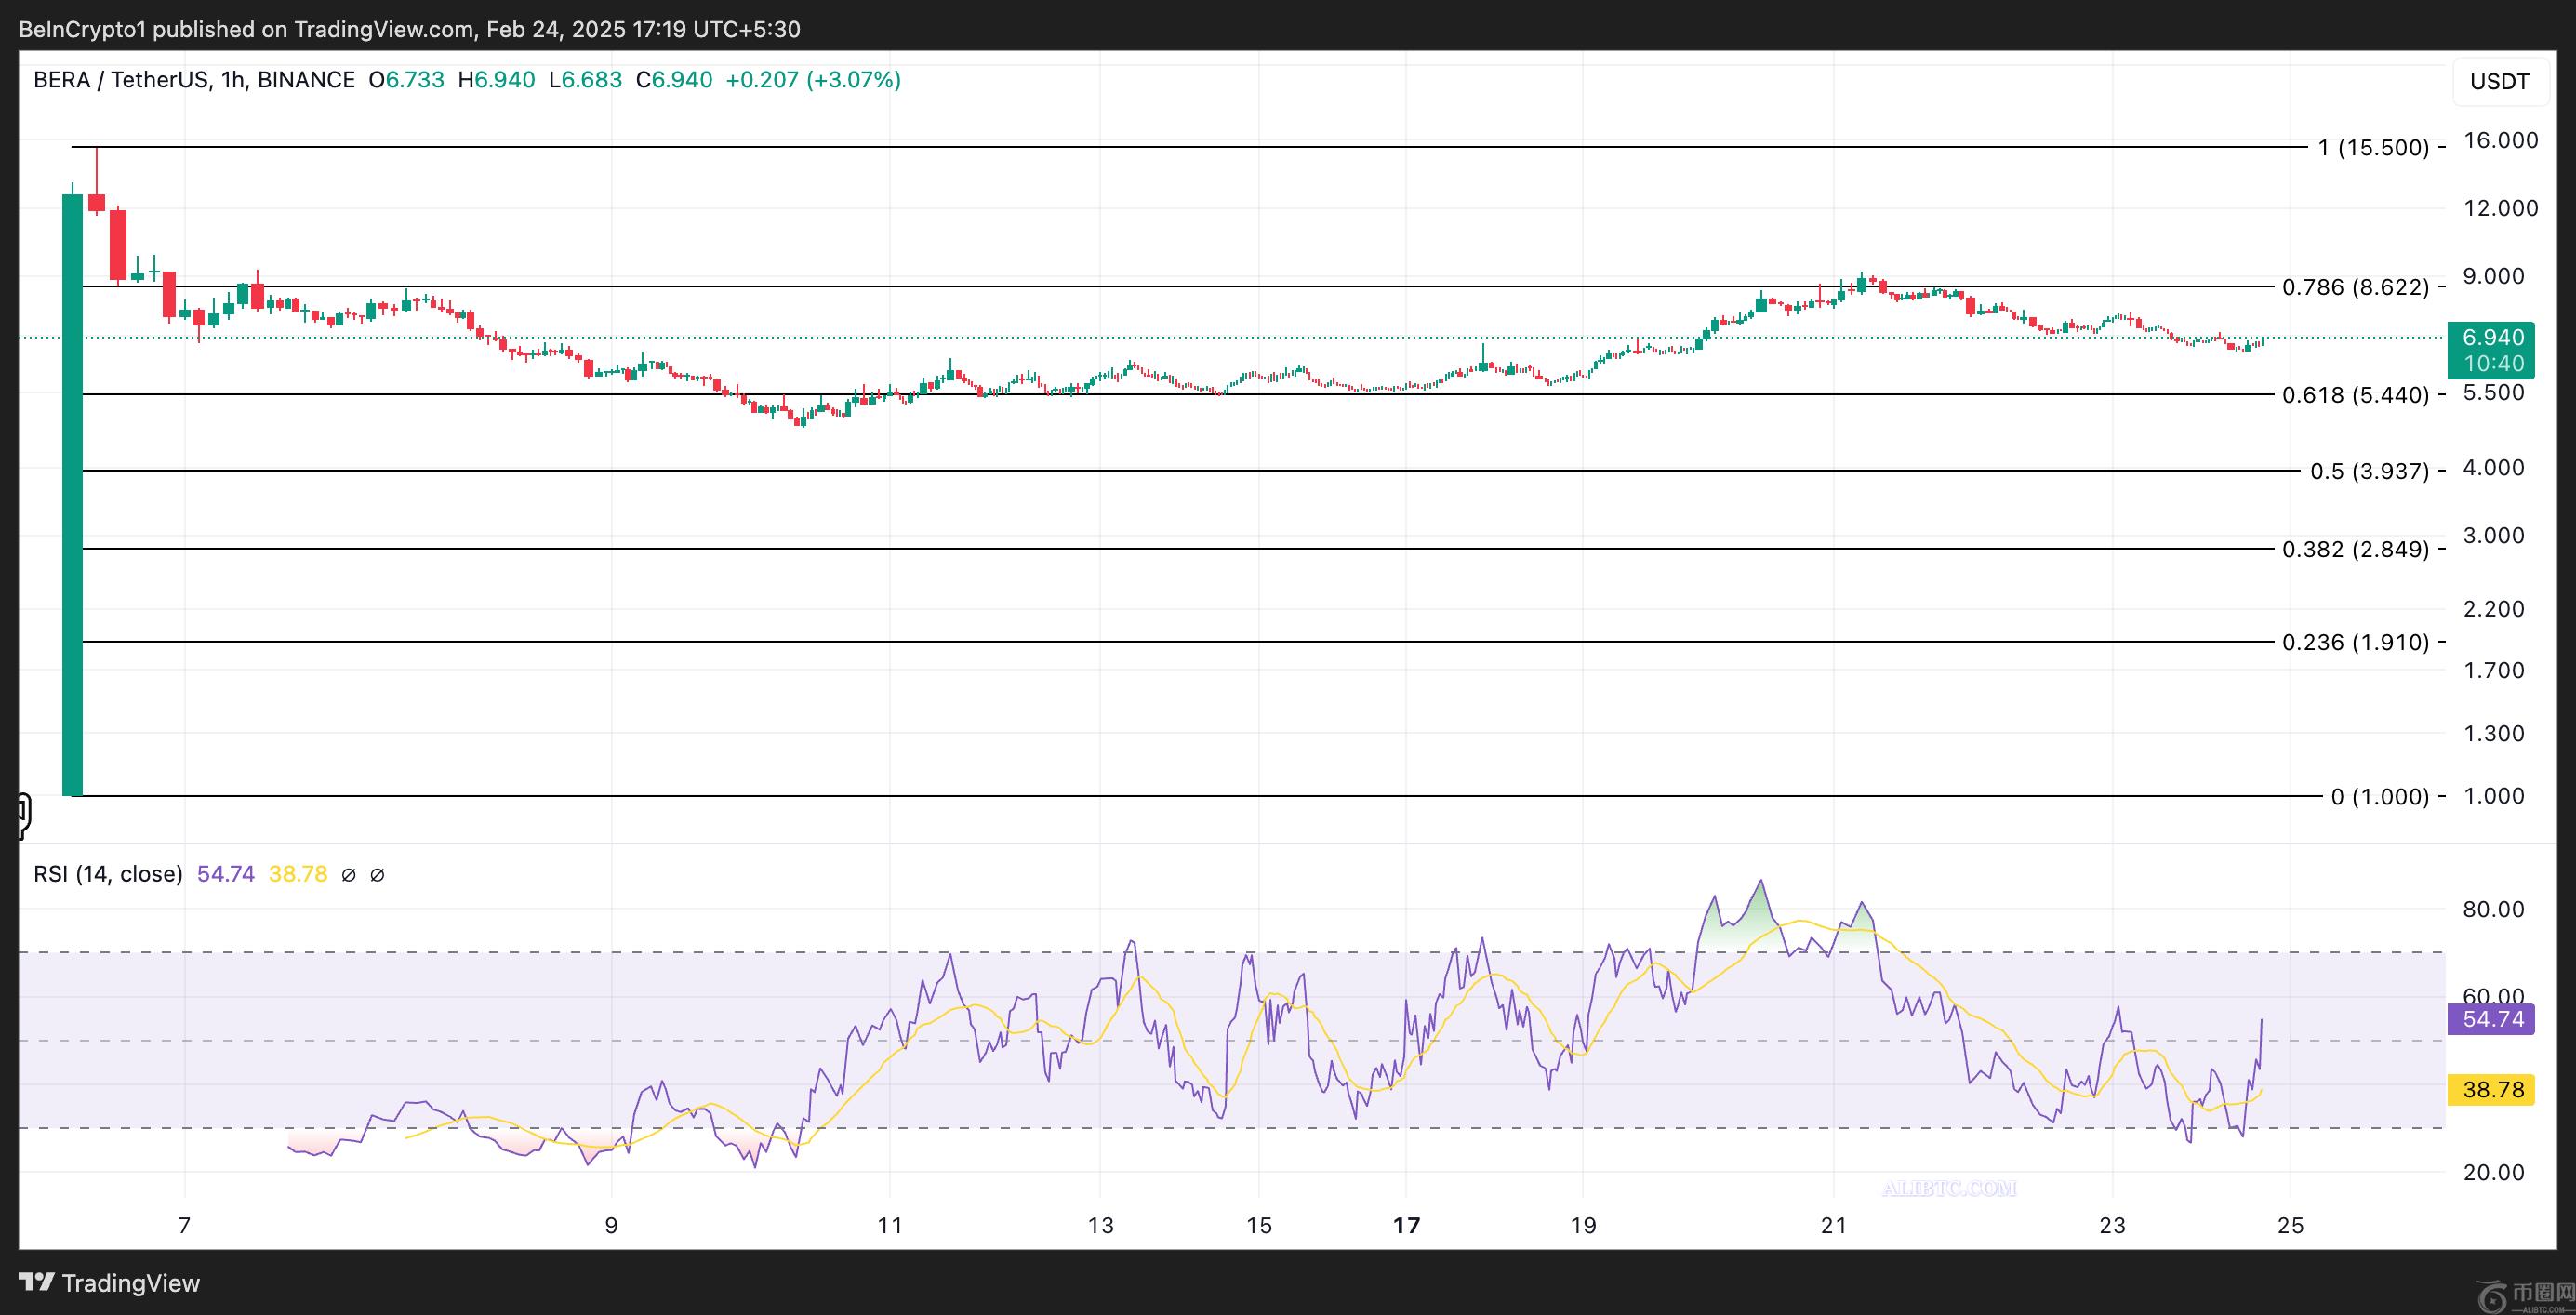Viewport: 2576px width, 1315px height.
Task: Click the yellow 38.78 RSI axis tag
Action: coord(2491,1089)
